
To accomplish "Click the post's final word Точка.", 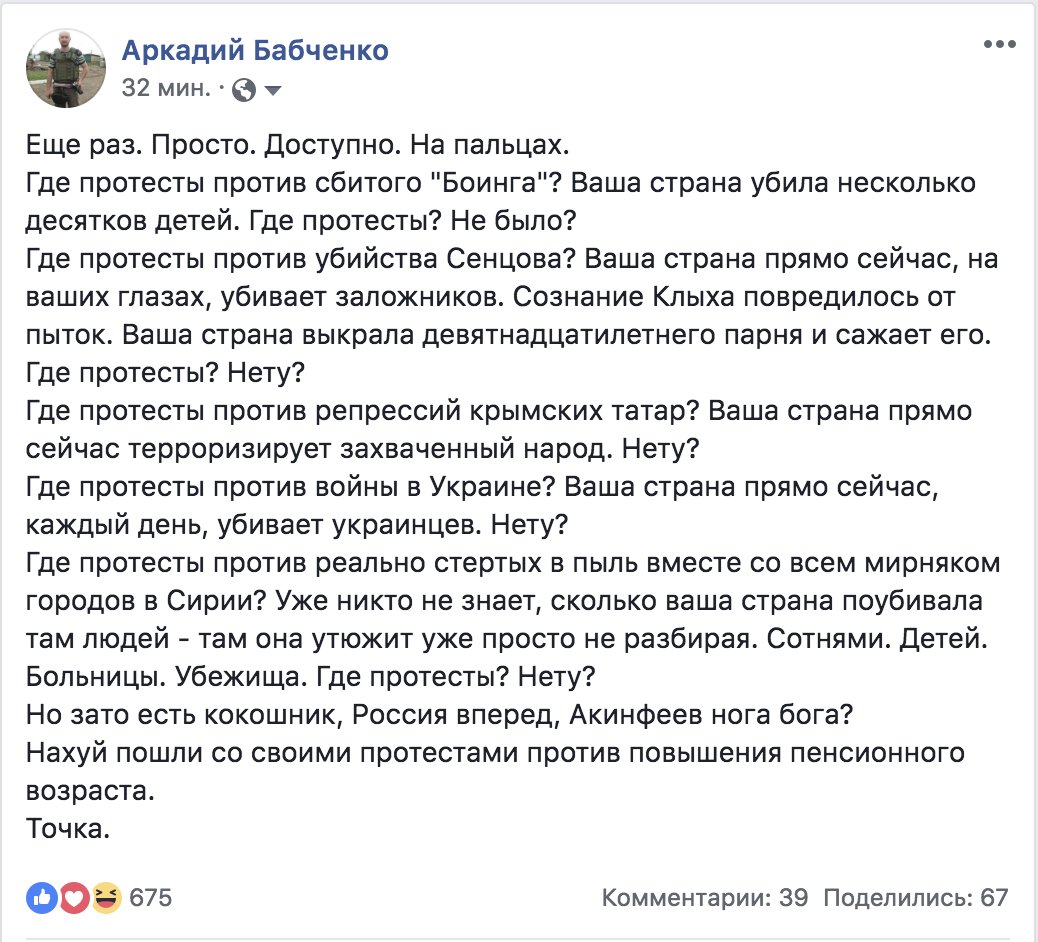I will click(68, 828).
